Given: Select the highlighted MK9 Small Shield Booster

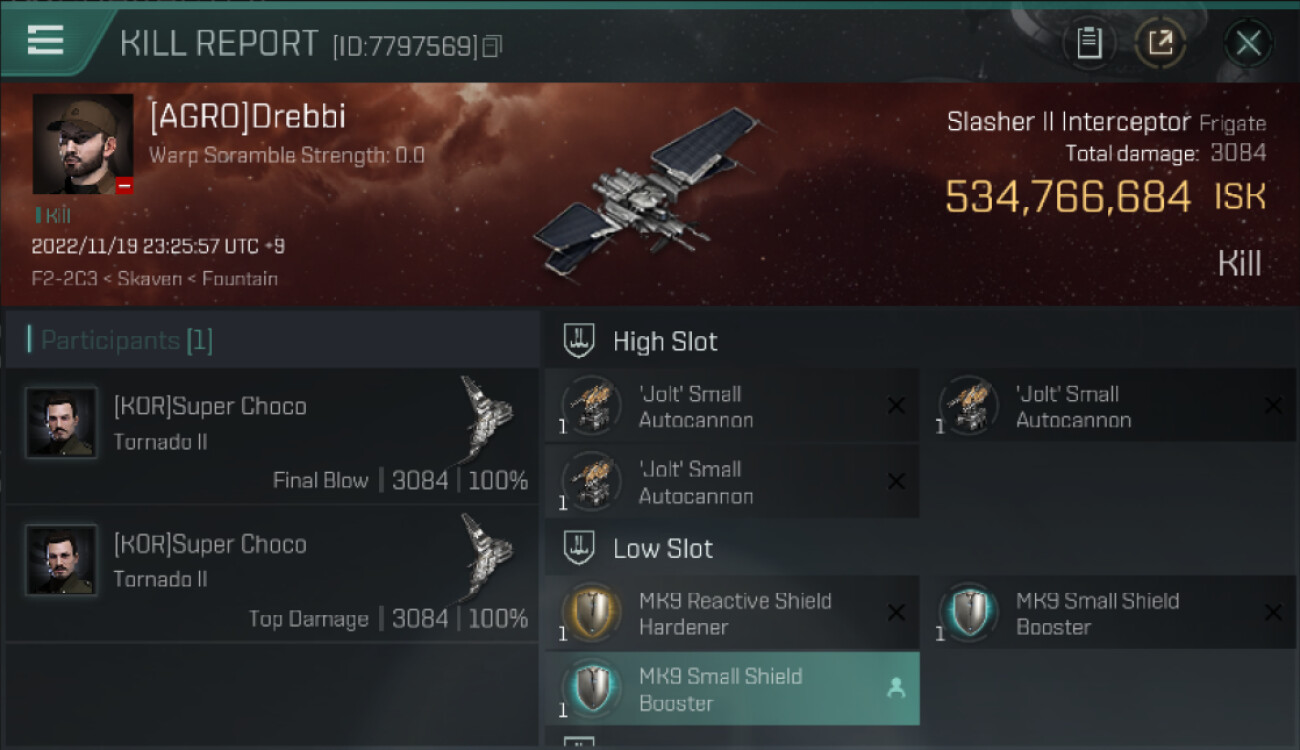Looking at the screenshot, I should tap(732, 689).
